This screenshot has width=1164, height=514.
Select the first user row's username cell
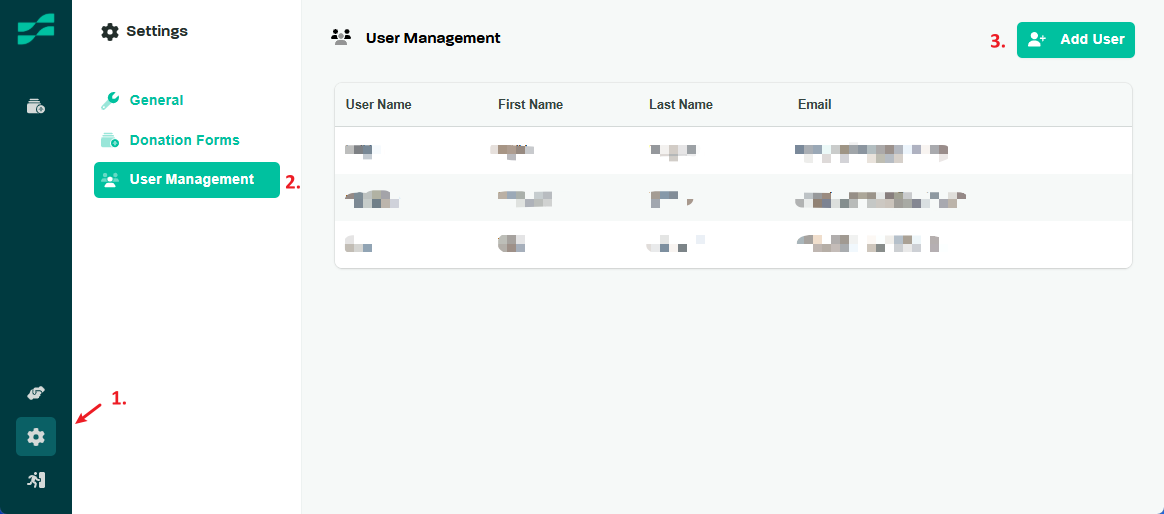(360, 152)
